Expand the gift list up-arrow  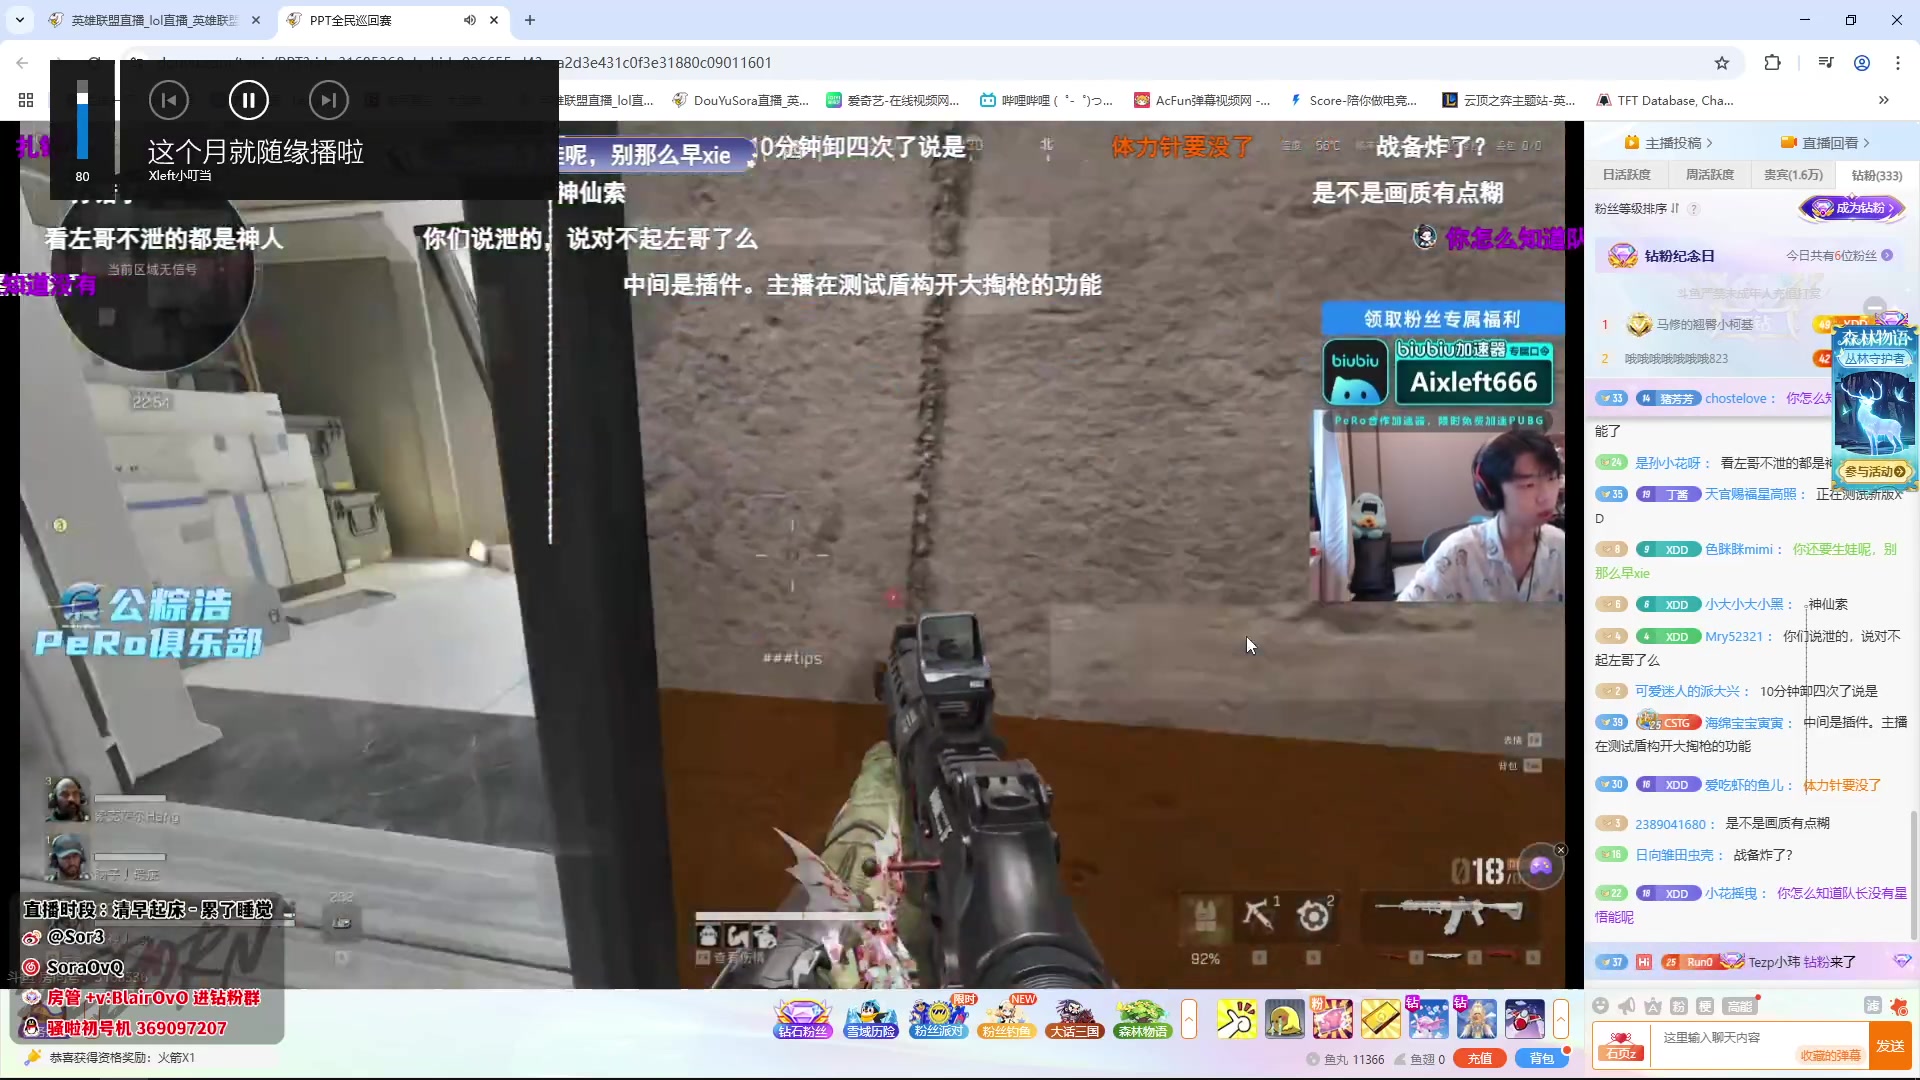1560,1019
